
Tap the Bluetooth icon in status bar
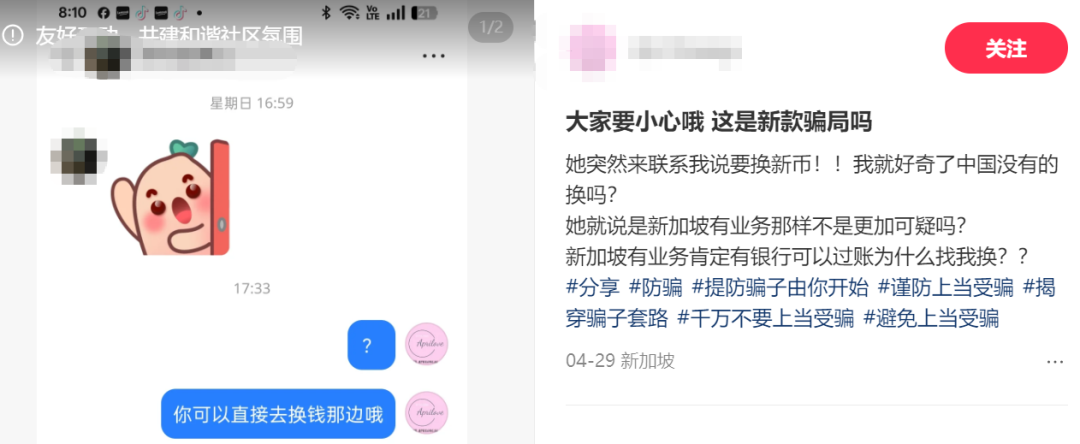click(326, 12)
